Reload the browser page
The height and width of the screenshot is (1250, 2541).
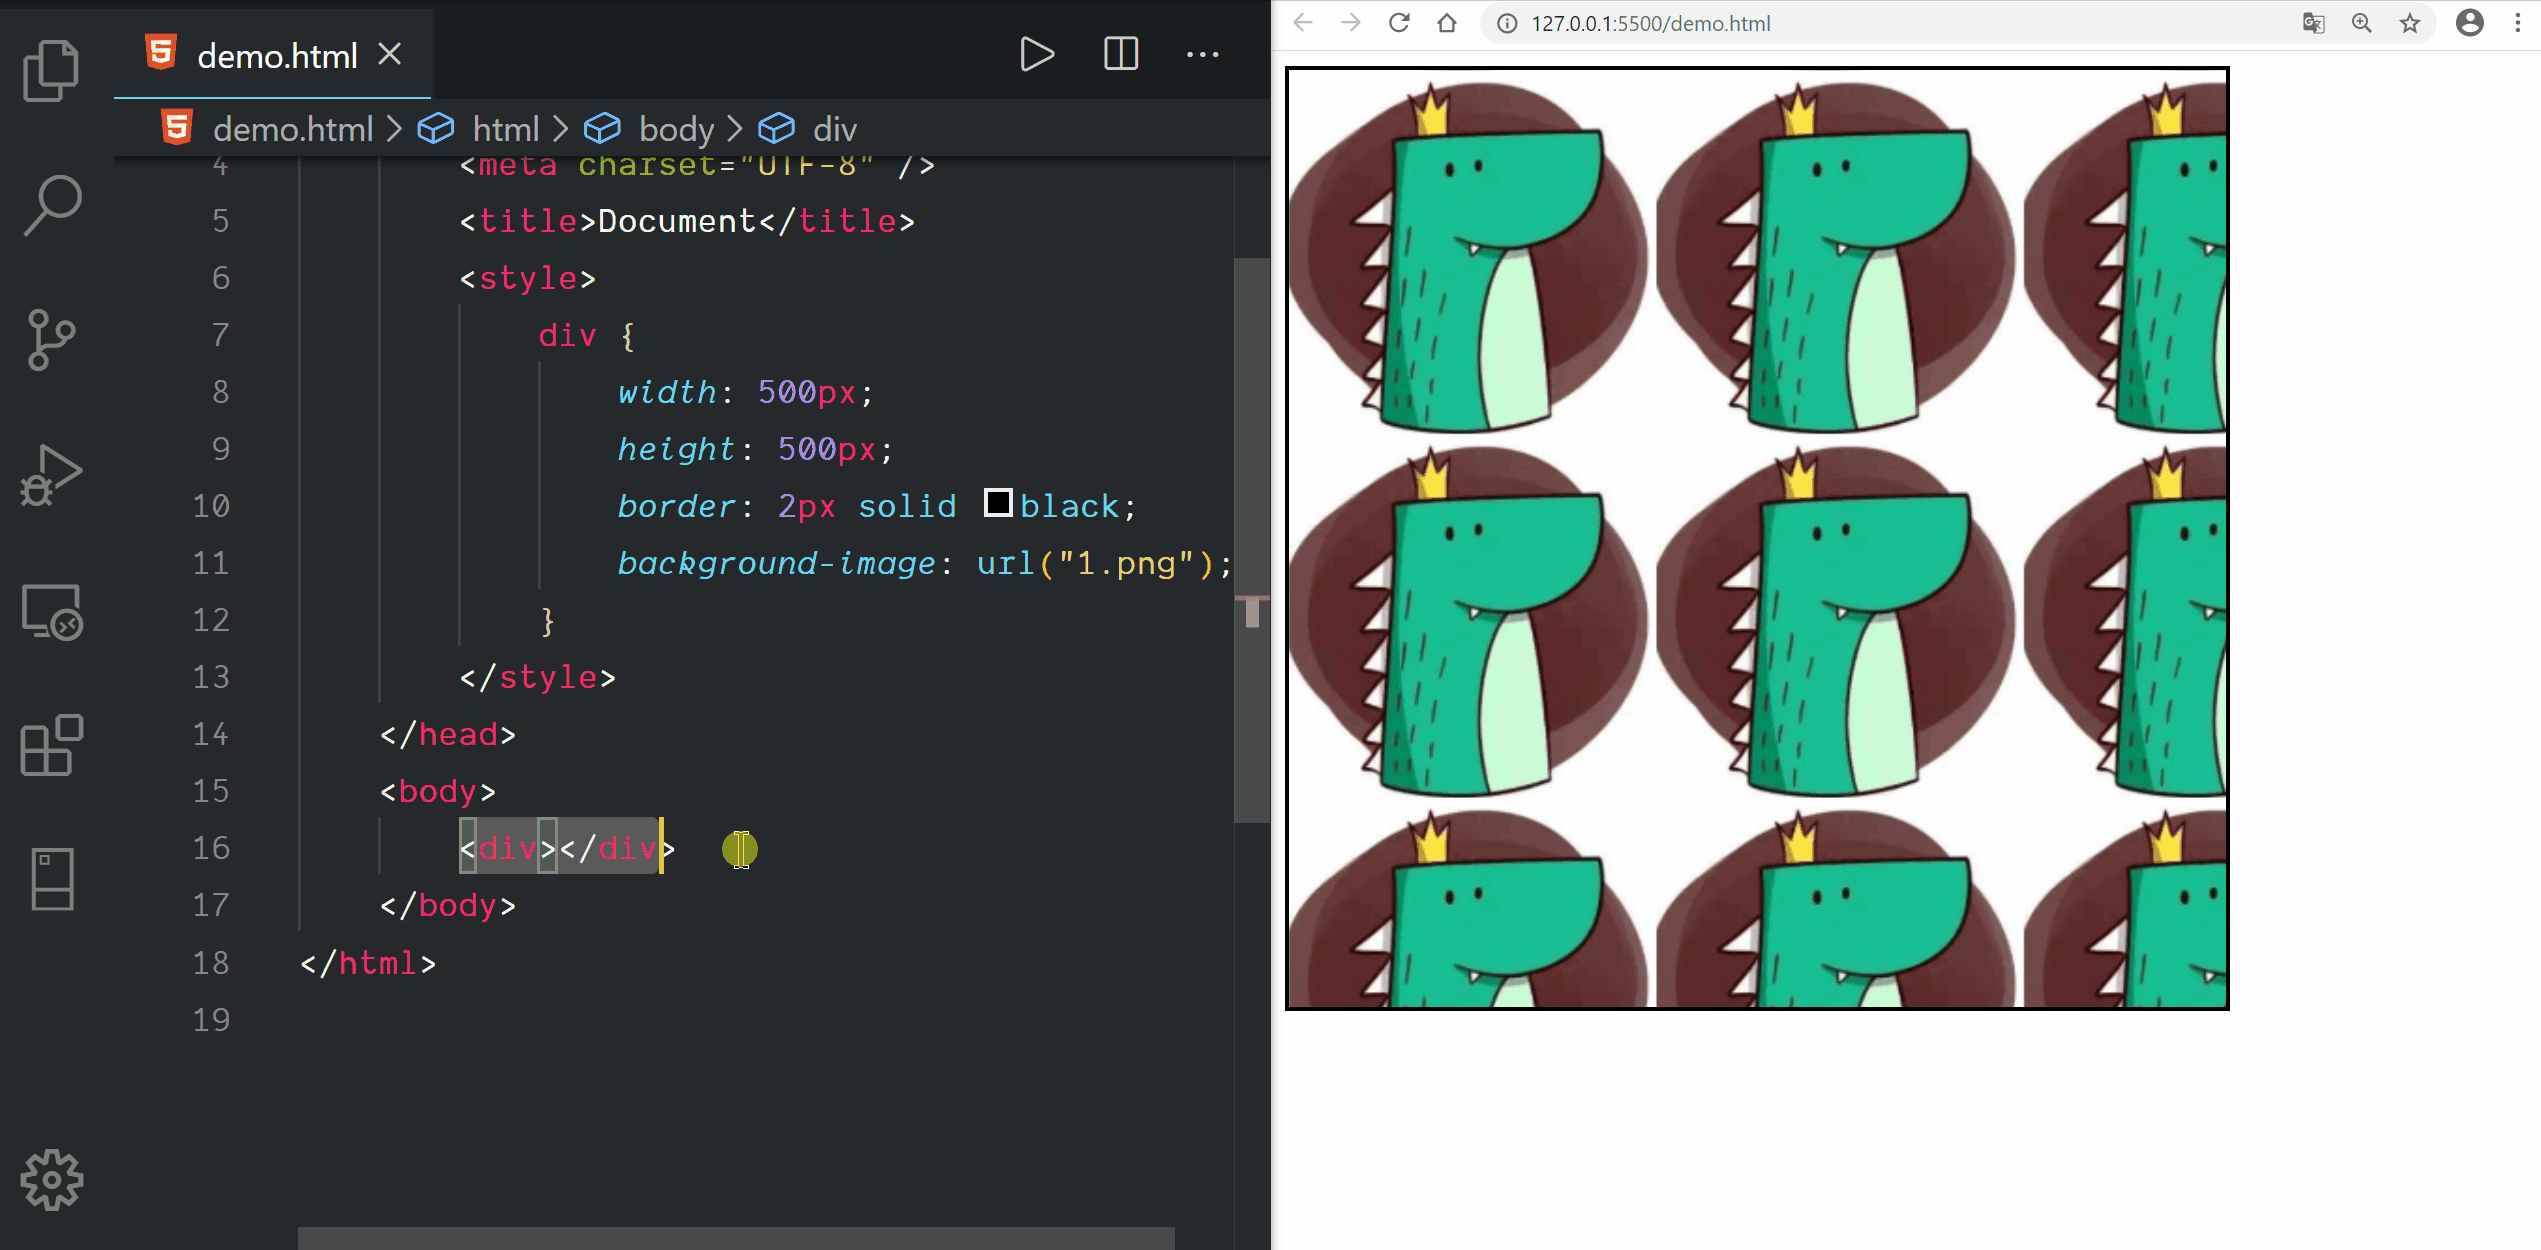pos(1399,23)
